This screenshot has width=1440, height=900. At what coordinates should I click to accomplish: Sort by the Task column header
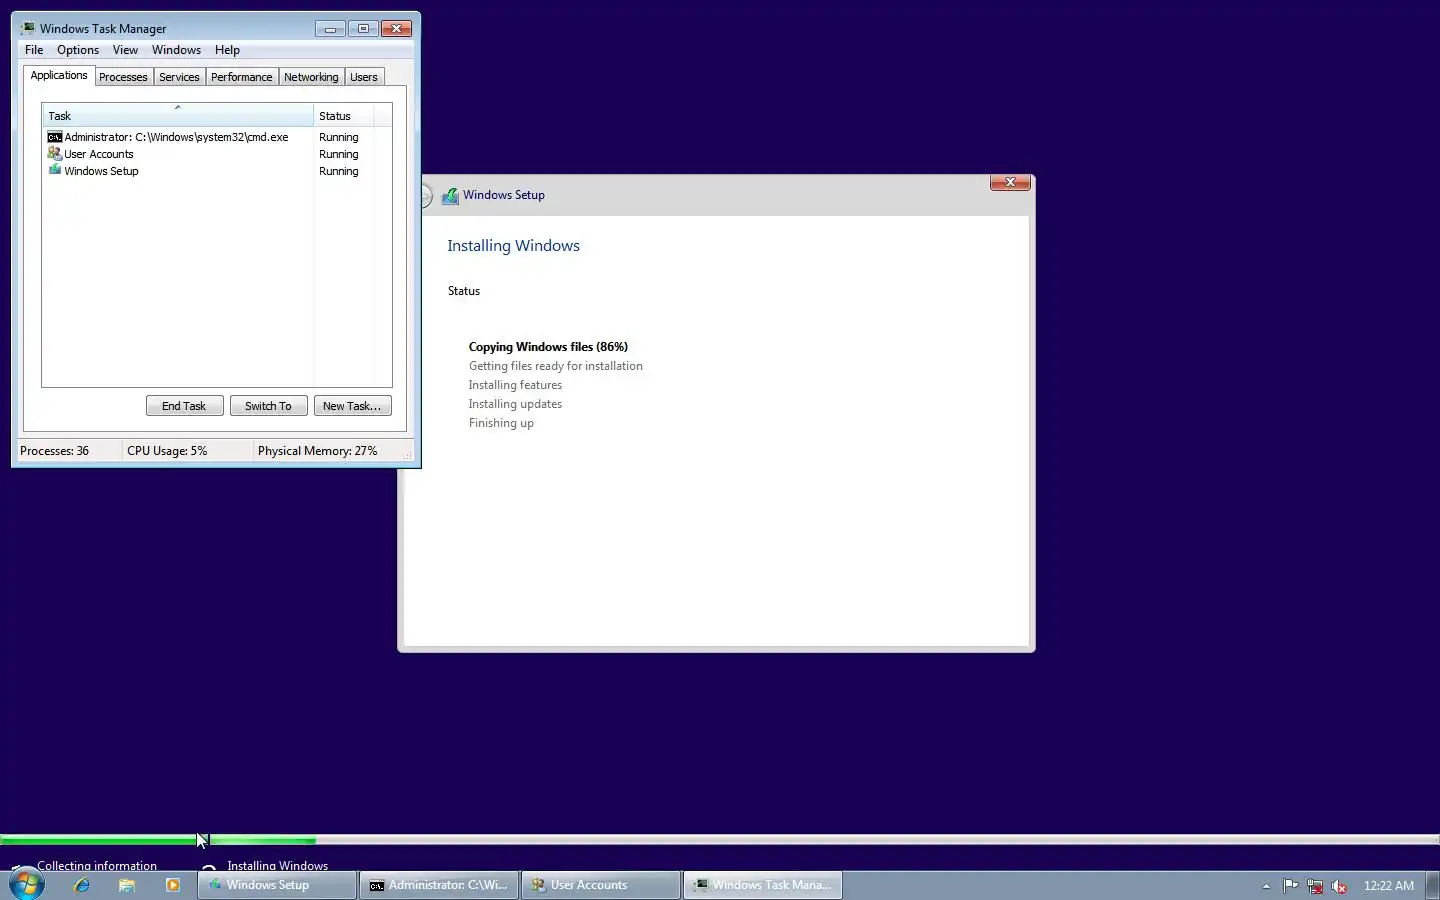coord(178,115)
